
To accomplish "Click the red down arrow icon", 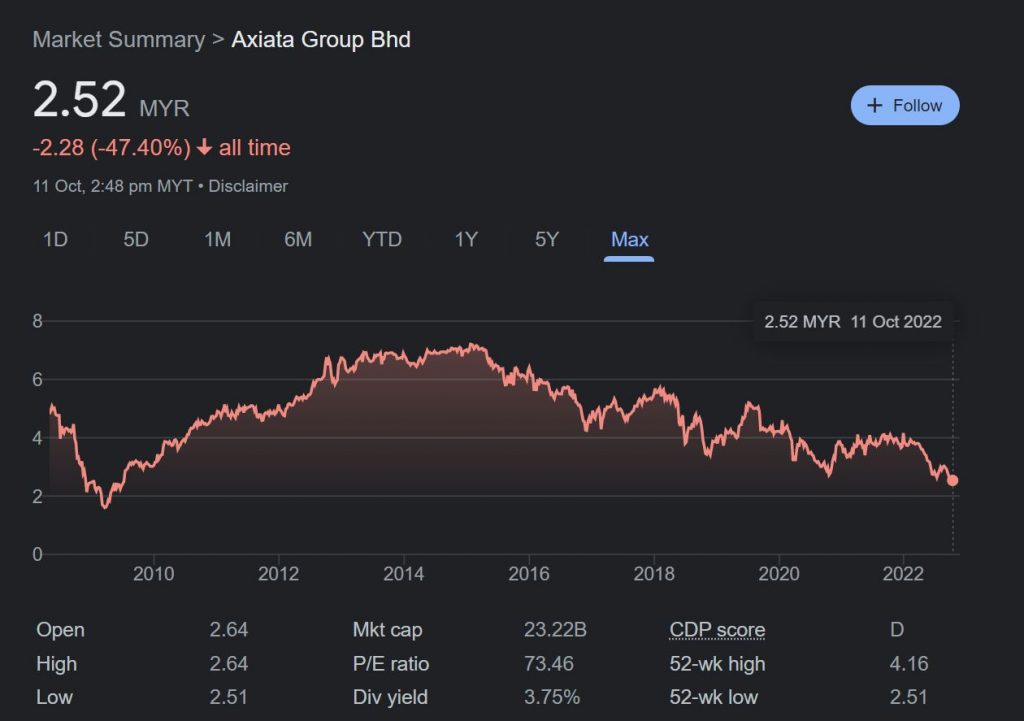I will point(204,148).
